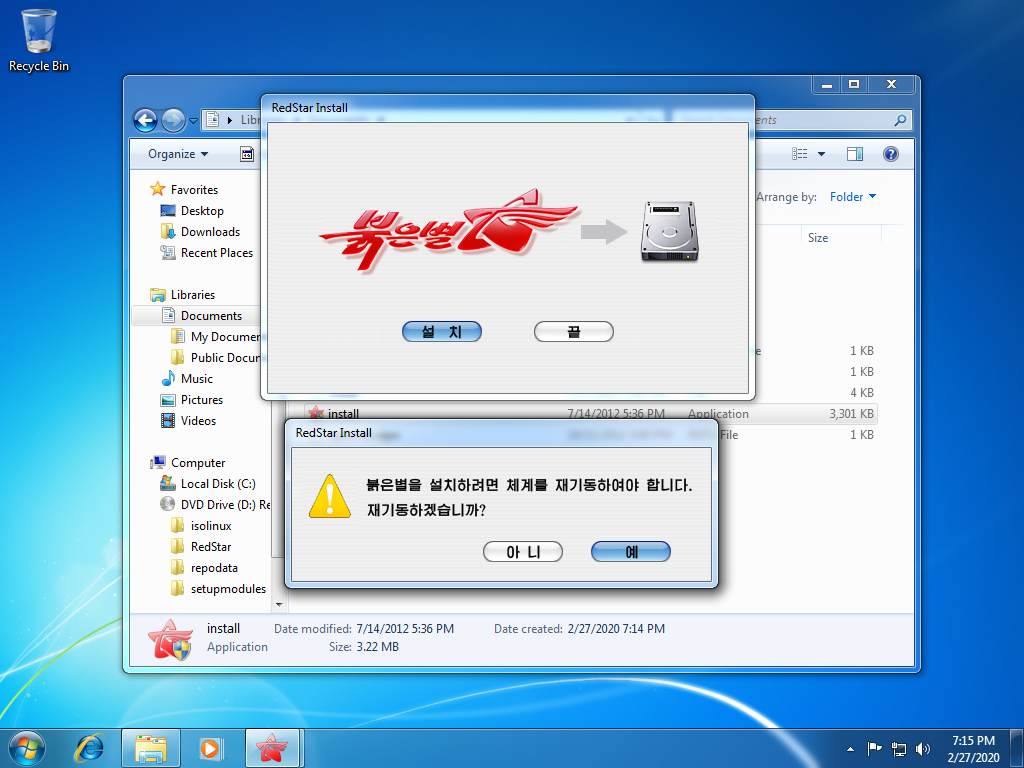The width and height of the screenshot is (1024, 768).
Task: Select Videos library in navigation pane
Action: pyautogui.click(x=198, y=421)
